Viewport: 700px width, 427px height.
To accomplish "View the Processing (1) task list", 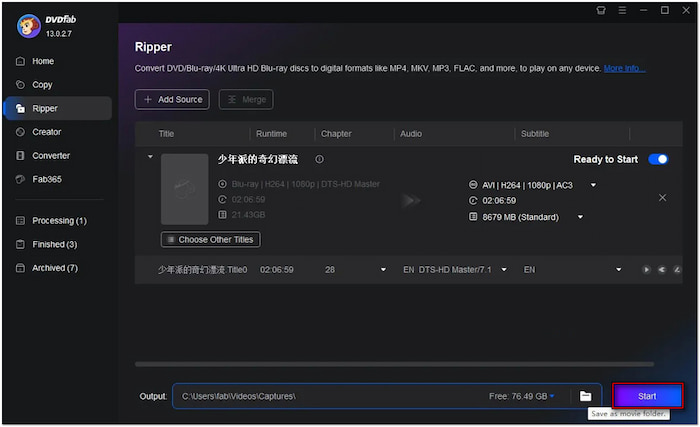I will coord(59,221).
